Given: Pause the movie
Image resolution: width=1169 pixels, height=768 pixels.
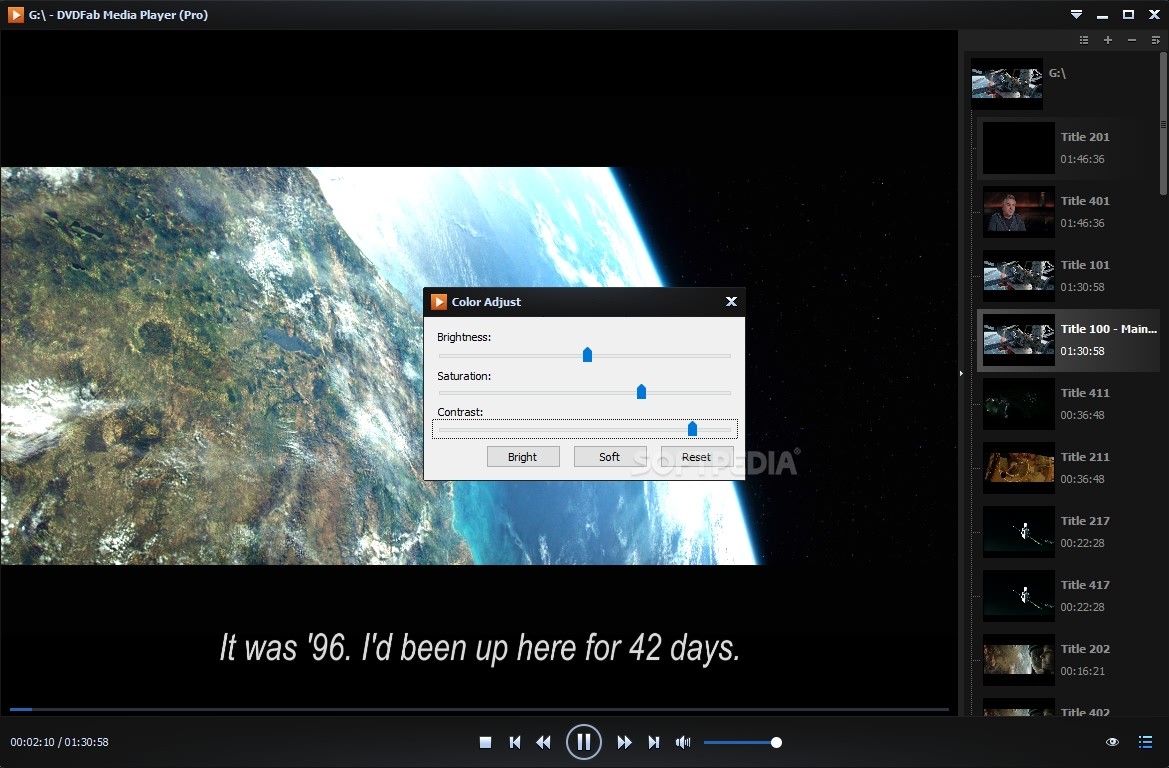Looking at the screenshot, I should coord(584,742).
